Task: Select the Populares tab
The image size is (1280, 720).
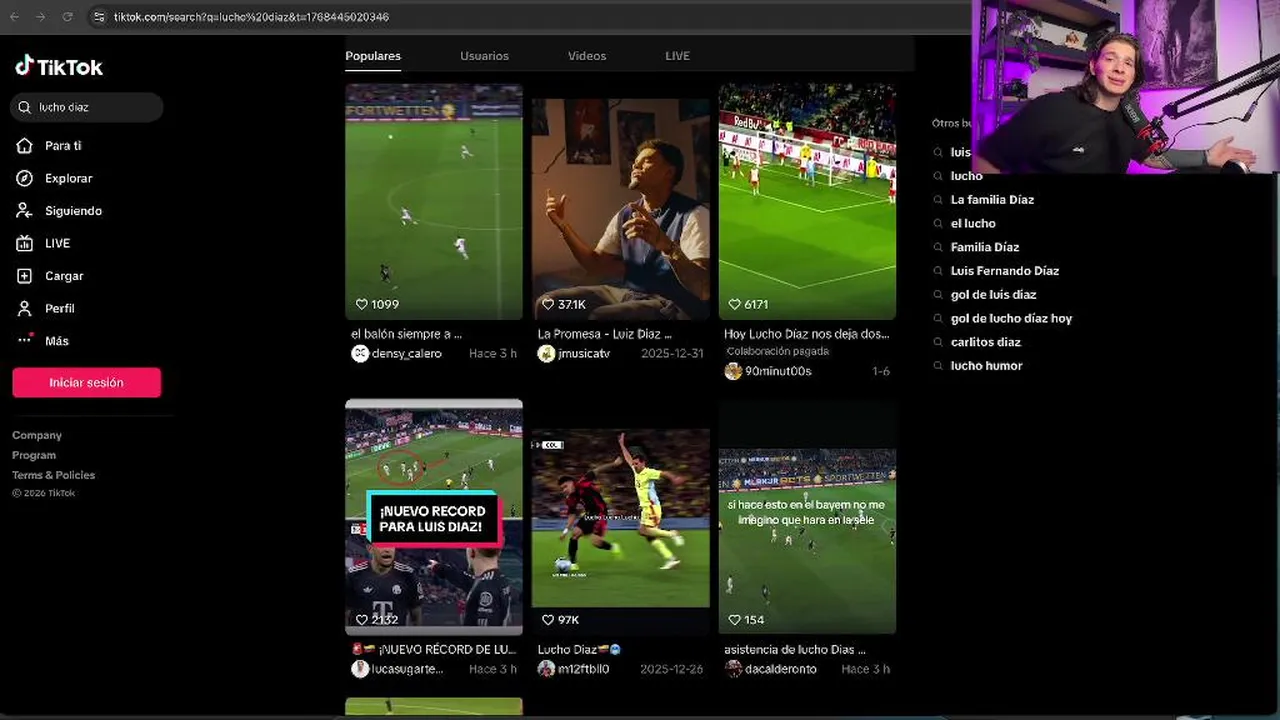Action: click(x=373, y=56)
